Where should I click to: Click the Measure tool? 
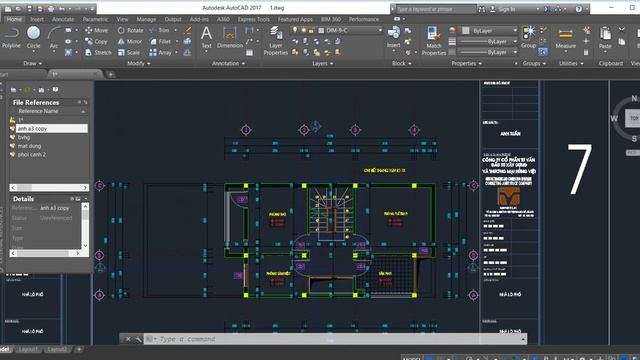point(565,39)
